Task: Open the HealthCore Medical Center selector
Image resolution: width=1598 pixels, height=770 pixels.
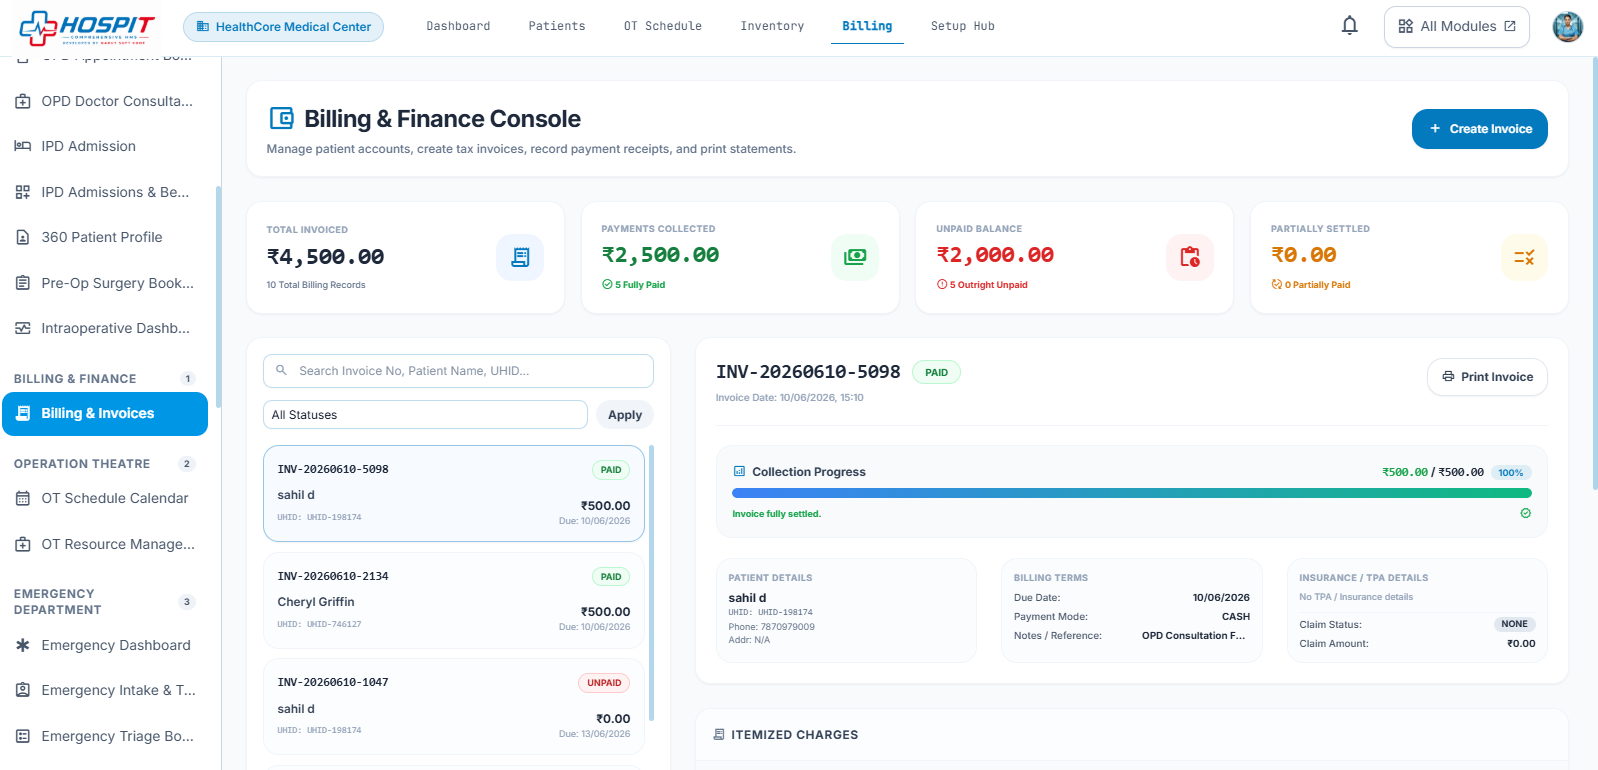Action: coord(283,27)
